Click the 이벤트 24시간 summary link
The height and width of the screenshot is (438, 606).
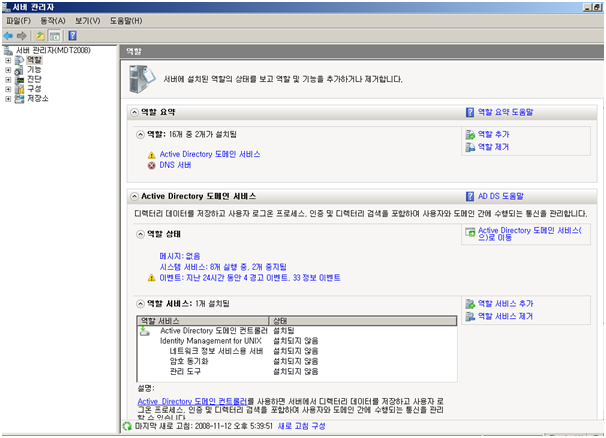tap(250, 278)
